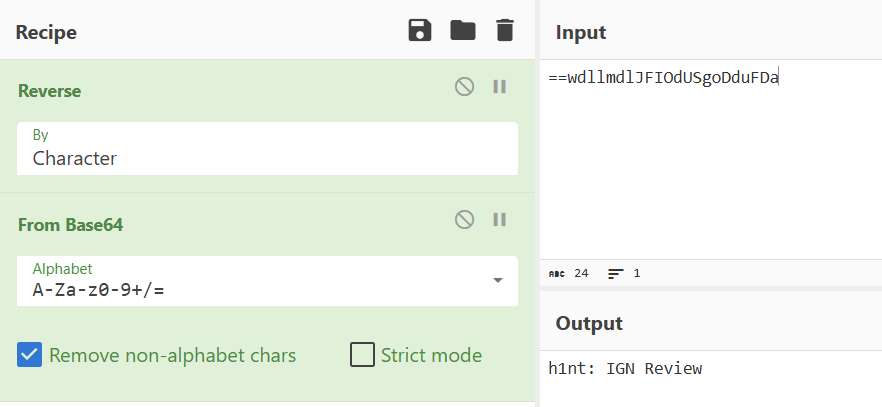Image resolution: width=882 pixels, height=407 pixels.
Task: Disable the From Base64 operation
Action: tap(464, 220)
